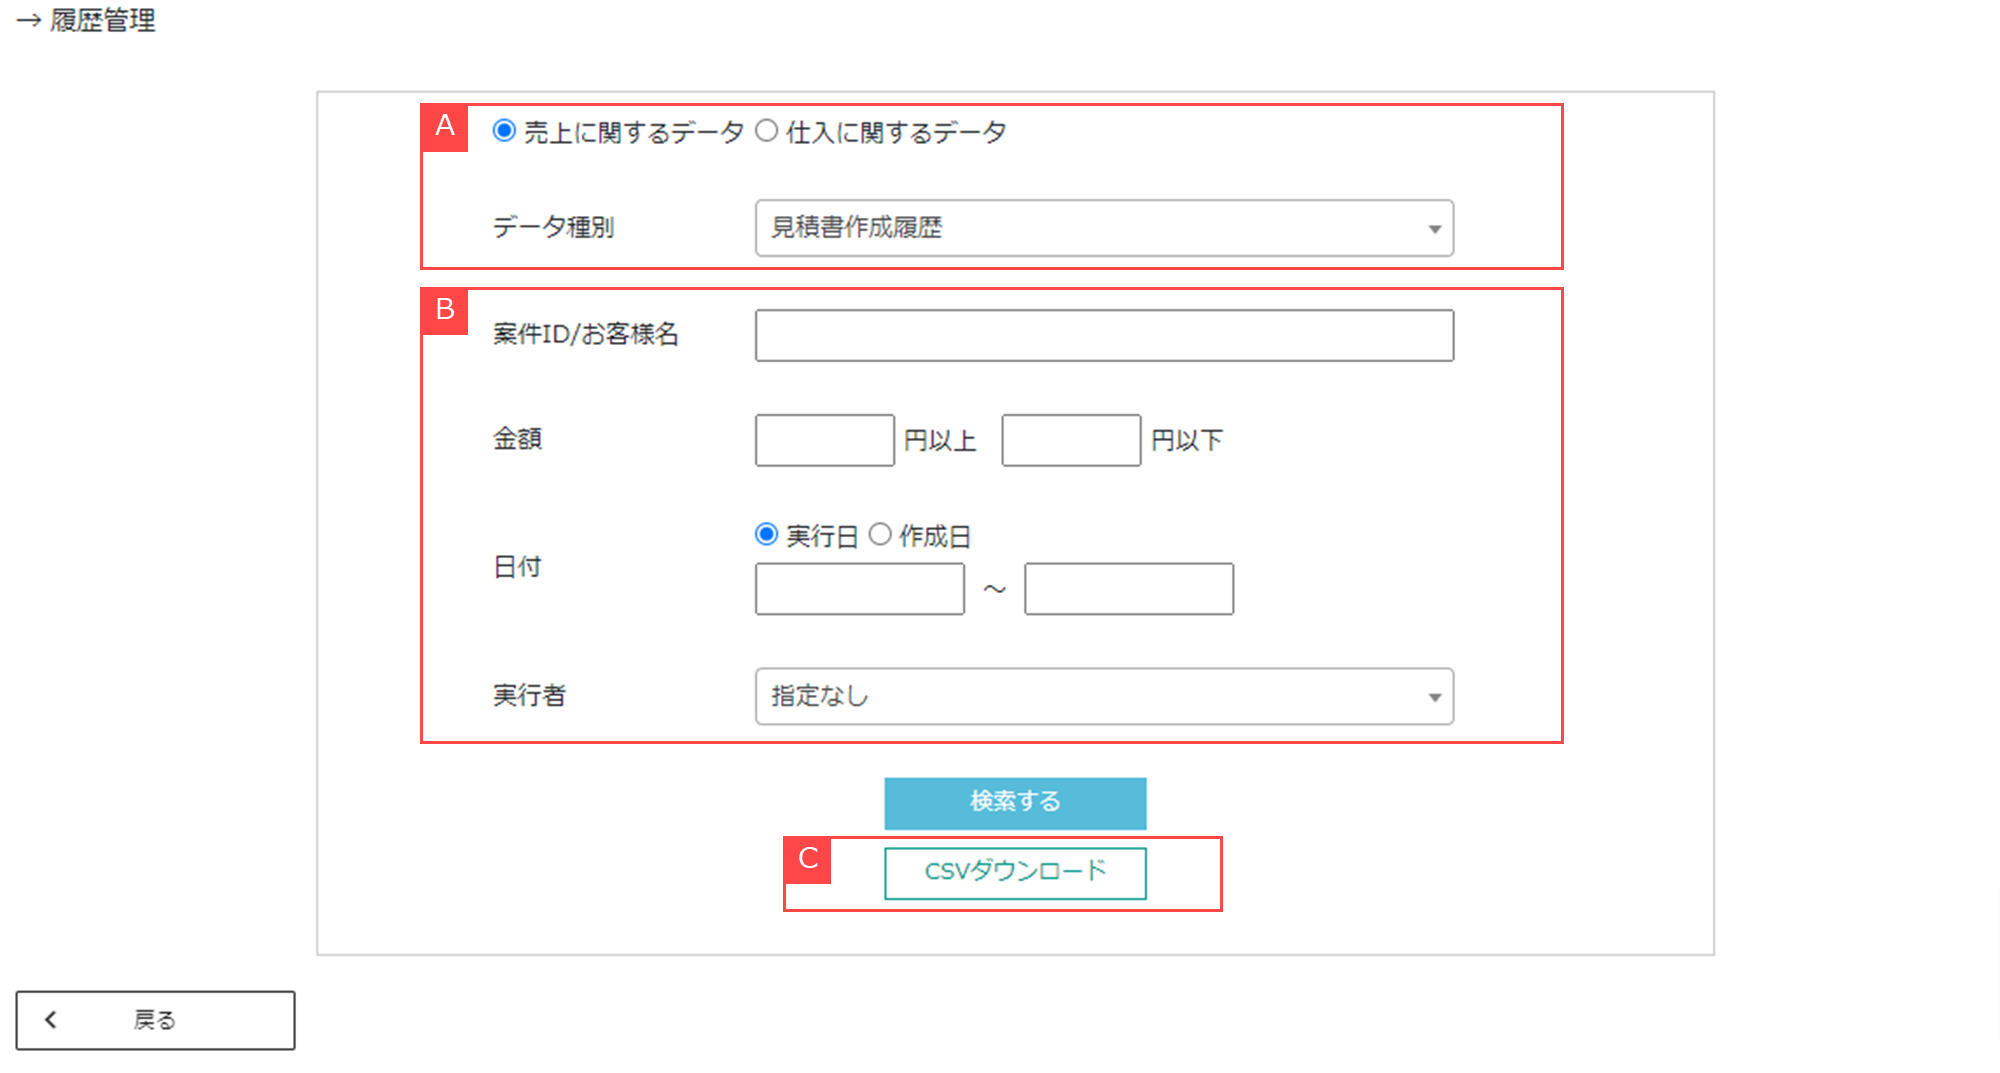2000x1073 pixels.
Task: Click the left chevron icon beside 戻る
Action: pos(51,1020)
